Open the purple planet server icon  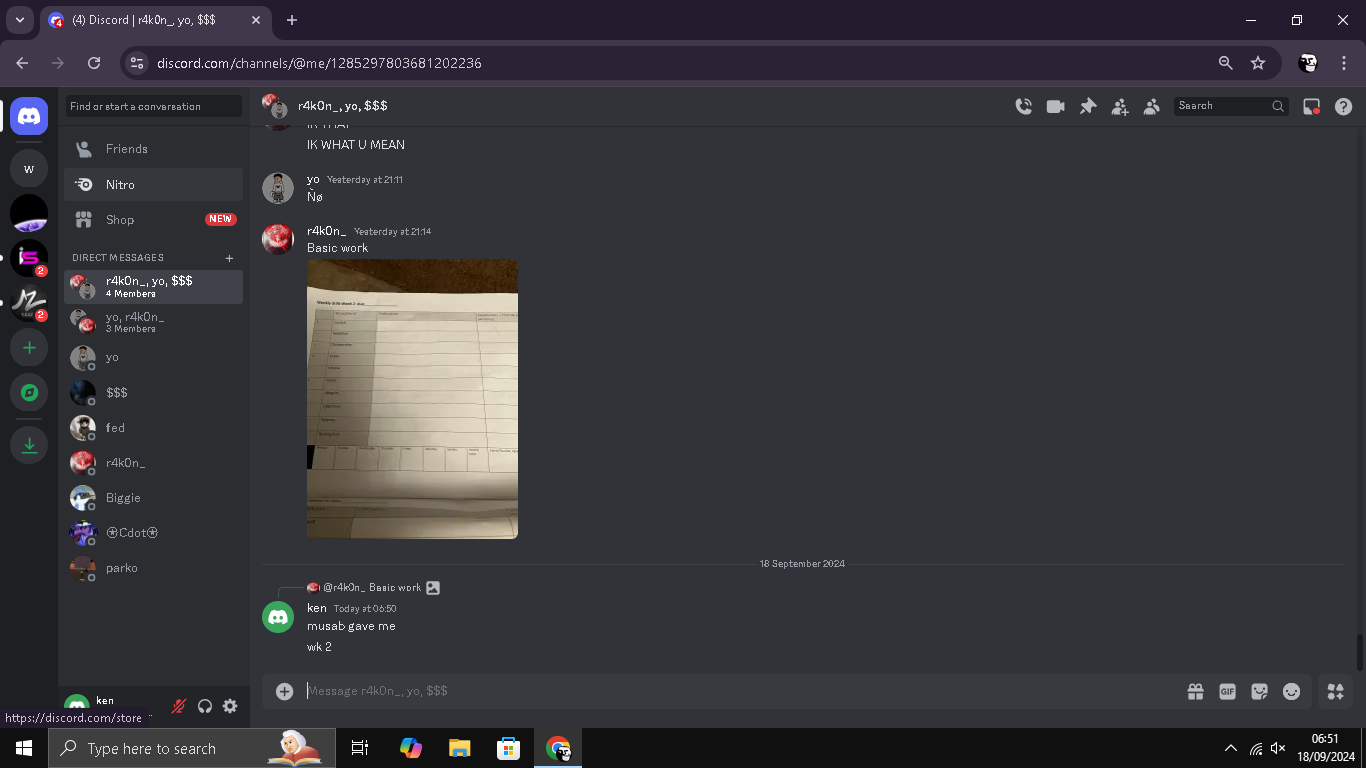29,213
